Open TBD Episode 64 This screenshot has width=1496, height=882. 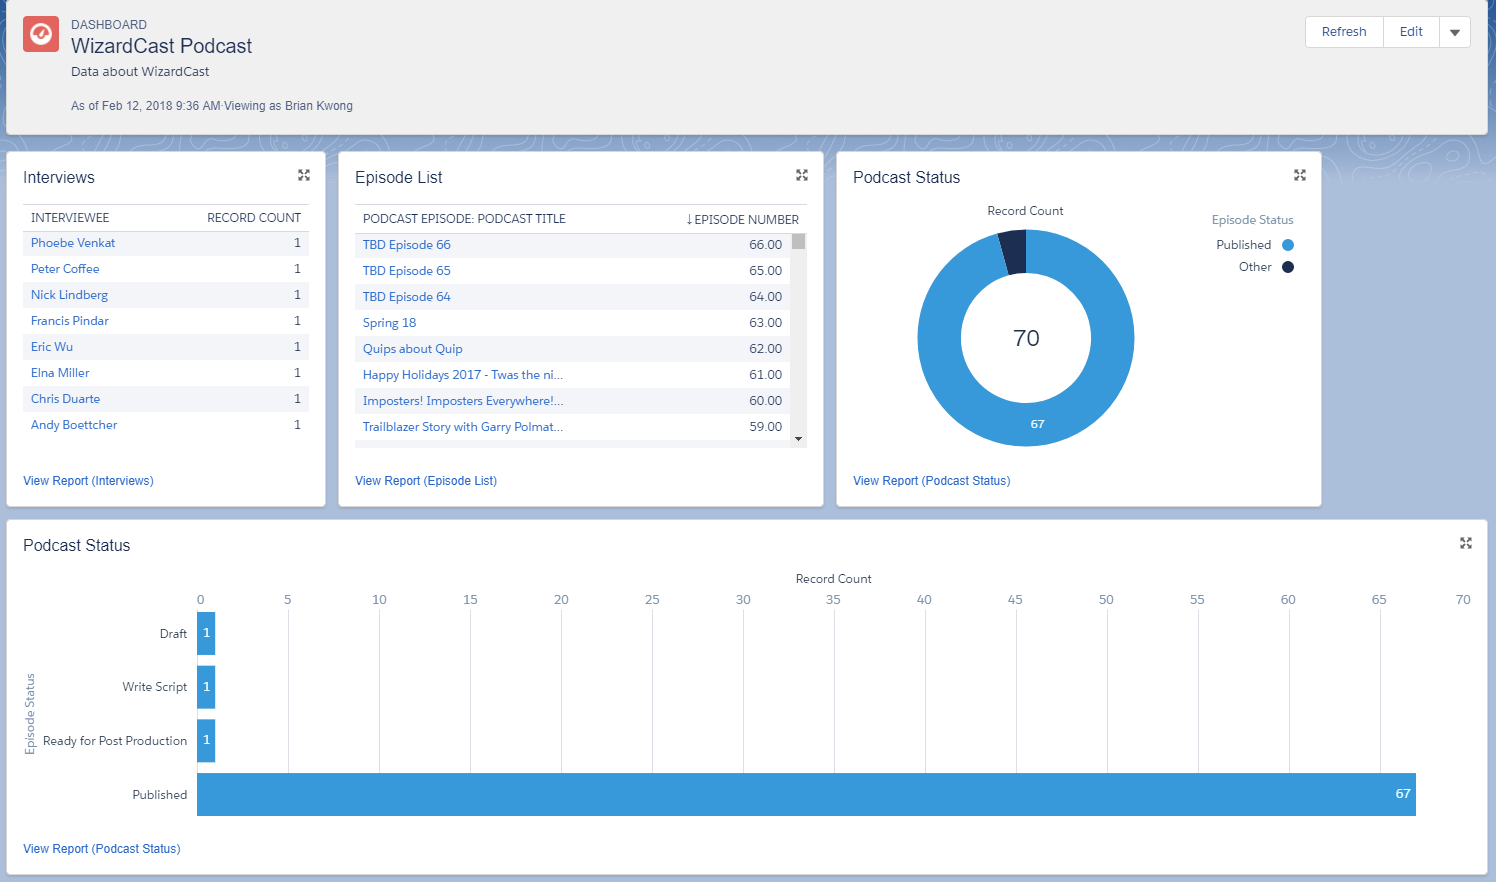(x=407, y=297)
